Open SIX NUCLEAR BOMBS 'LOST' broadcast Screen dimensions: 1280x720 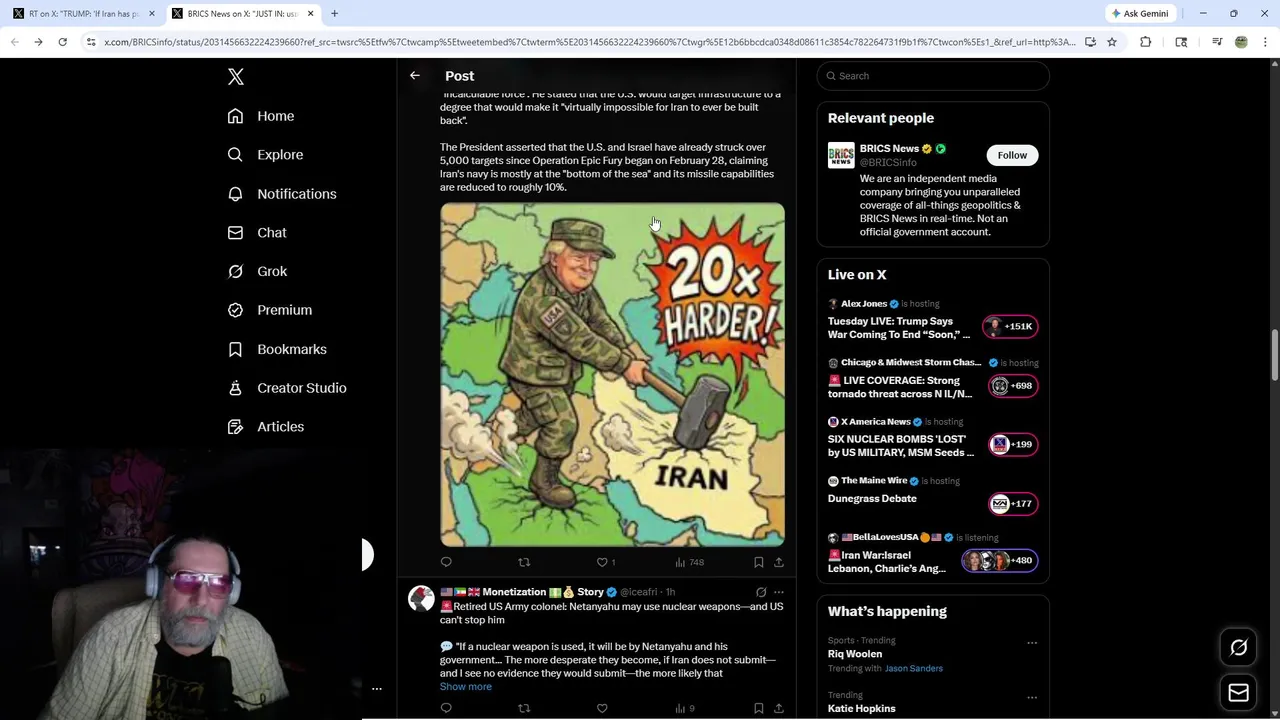[x=901, y=446]
